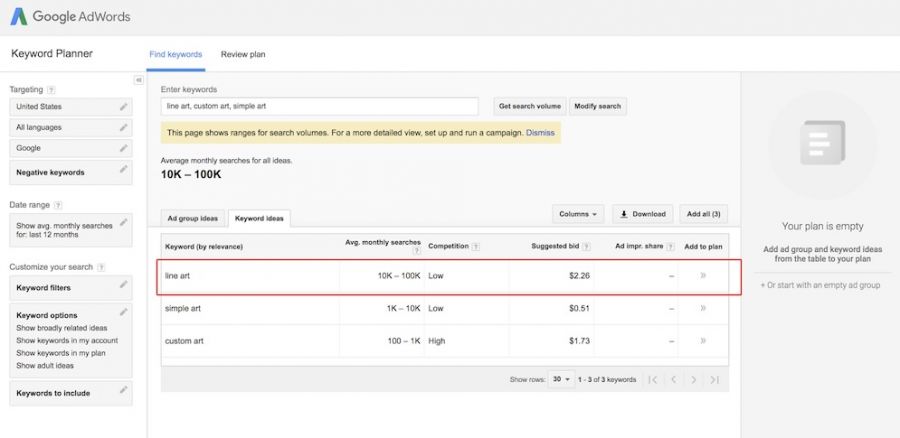The width and height of the screenshot is (900, 438).
Task: Open help for Avg. monthly searches column
Action: pos(417,251)
